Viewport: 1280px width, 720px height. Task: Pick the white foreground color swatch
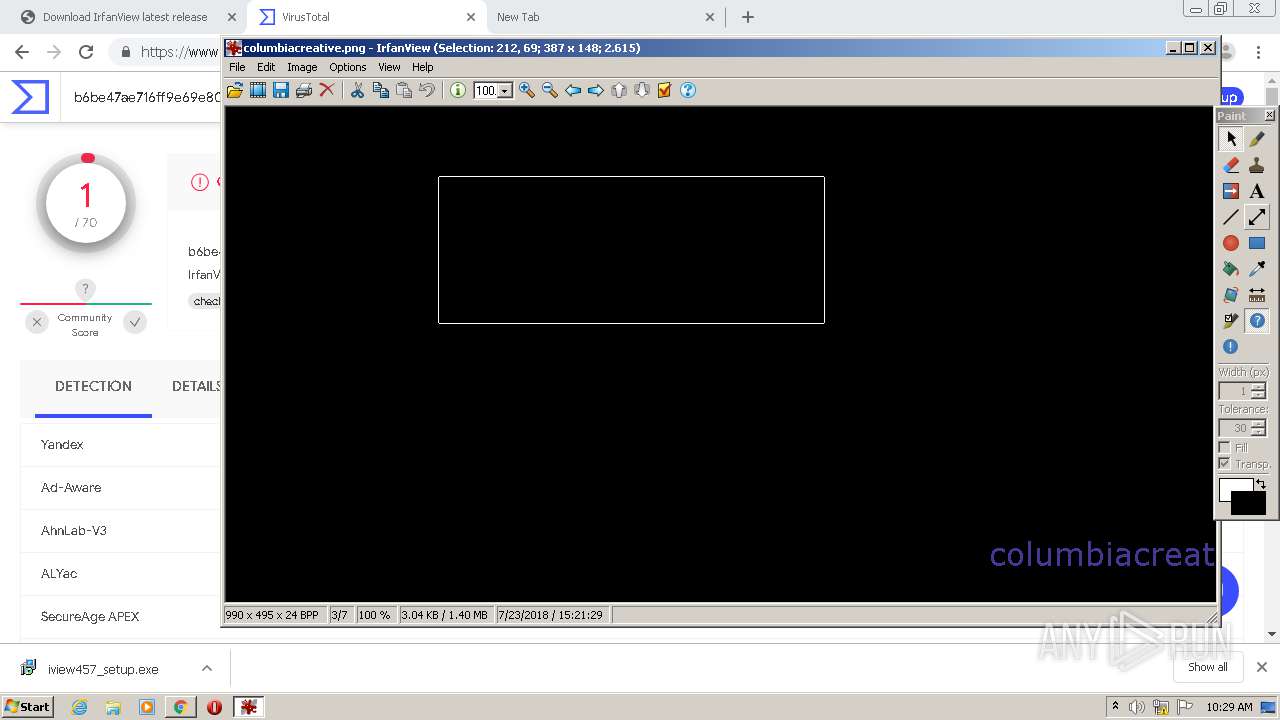coord(1232,487)
